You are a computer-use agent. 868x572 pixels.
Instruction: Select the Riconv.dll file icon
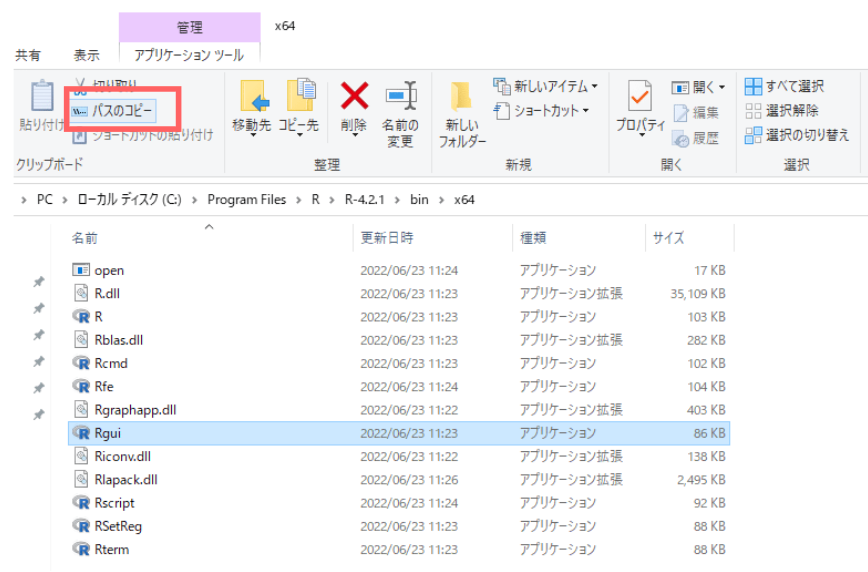pyautogui.click(x=81, y=456)
